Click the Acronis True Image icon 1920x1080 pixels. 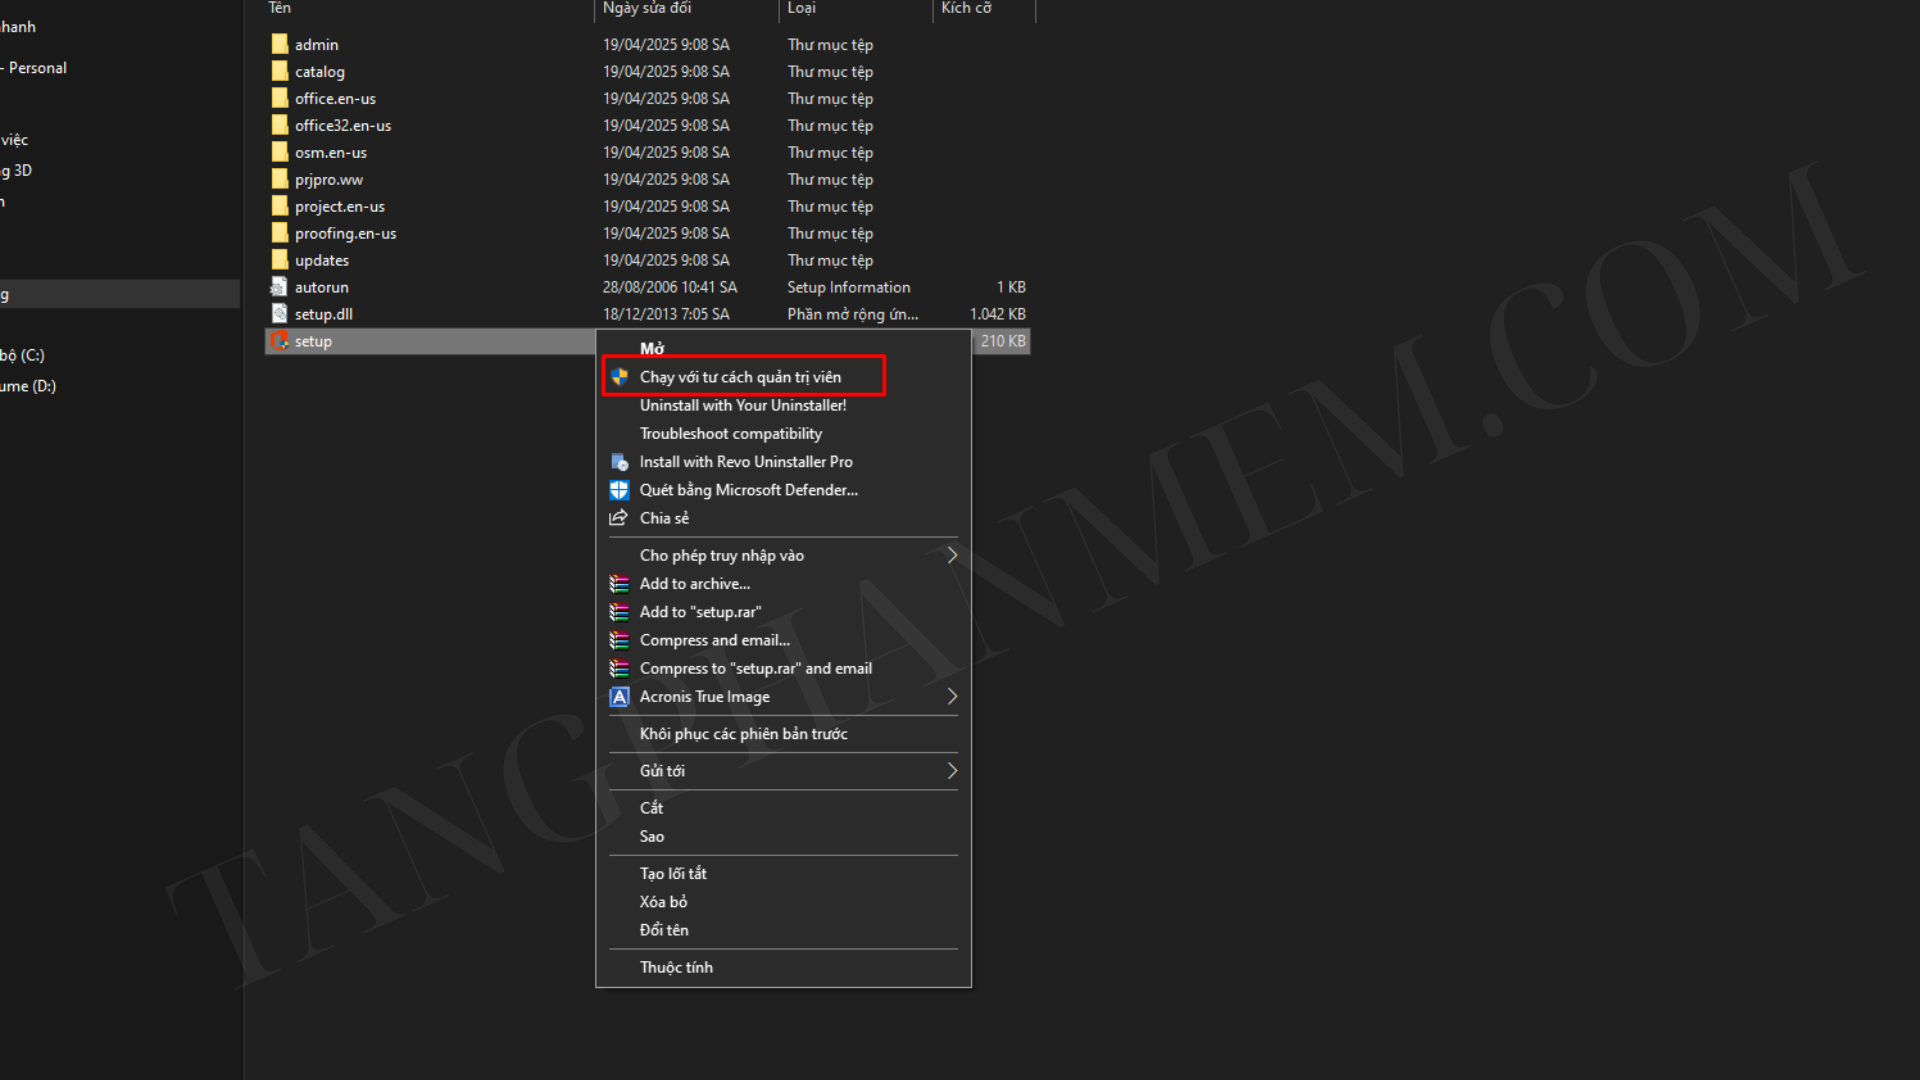619,697
